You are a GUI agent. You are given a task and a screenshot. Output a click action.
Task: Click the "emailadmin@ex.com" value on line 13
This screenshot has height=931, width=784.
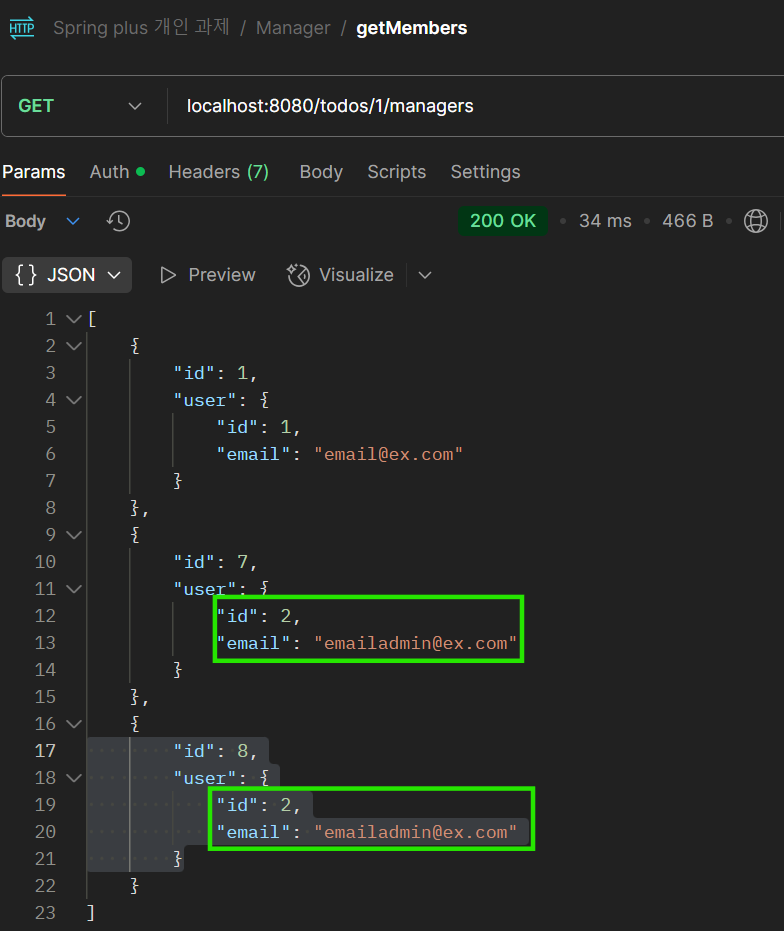tap(415, 643)
